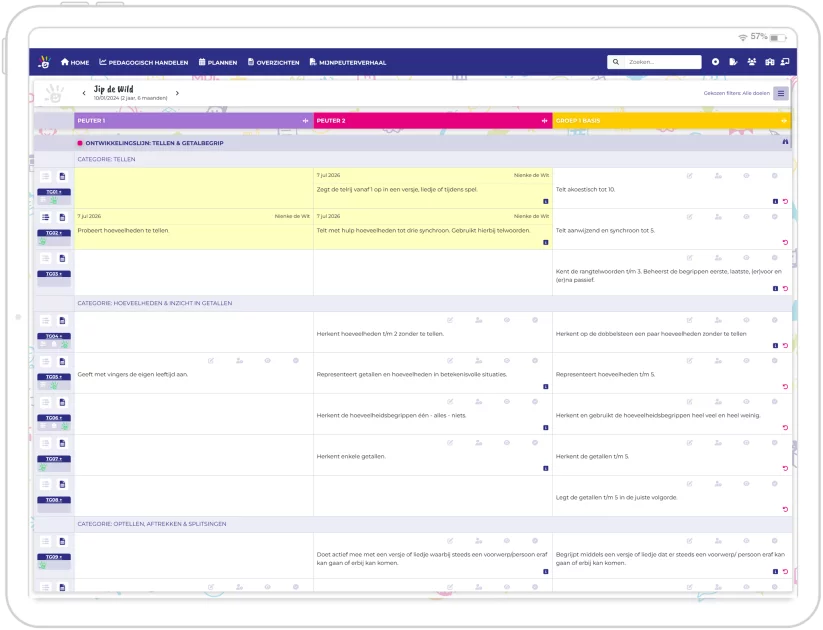Open the edit-document icon in navbar

[733, 62]
